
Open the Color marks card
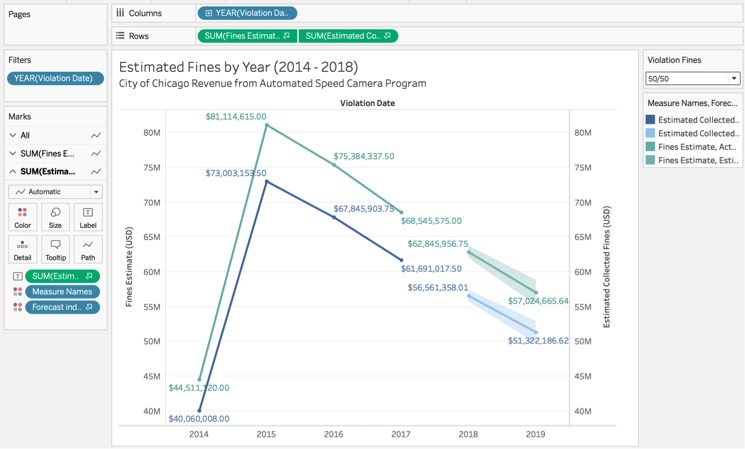[x=22, y=217]
